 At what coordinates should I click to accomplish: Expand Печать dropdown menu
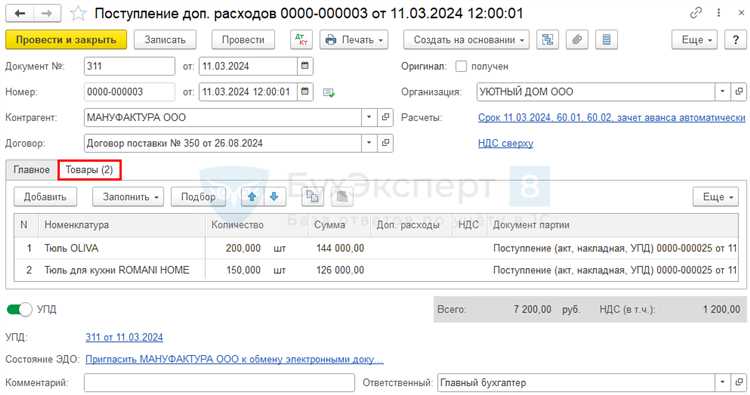tap(354, 40)
